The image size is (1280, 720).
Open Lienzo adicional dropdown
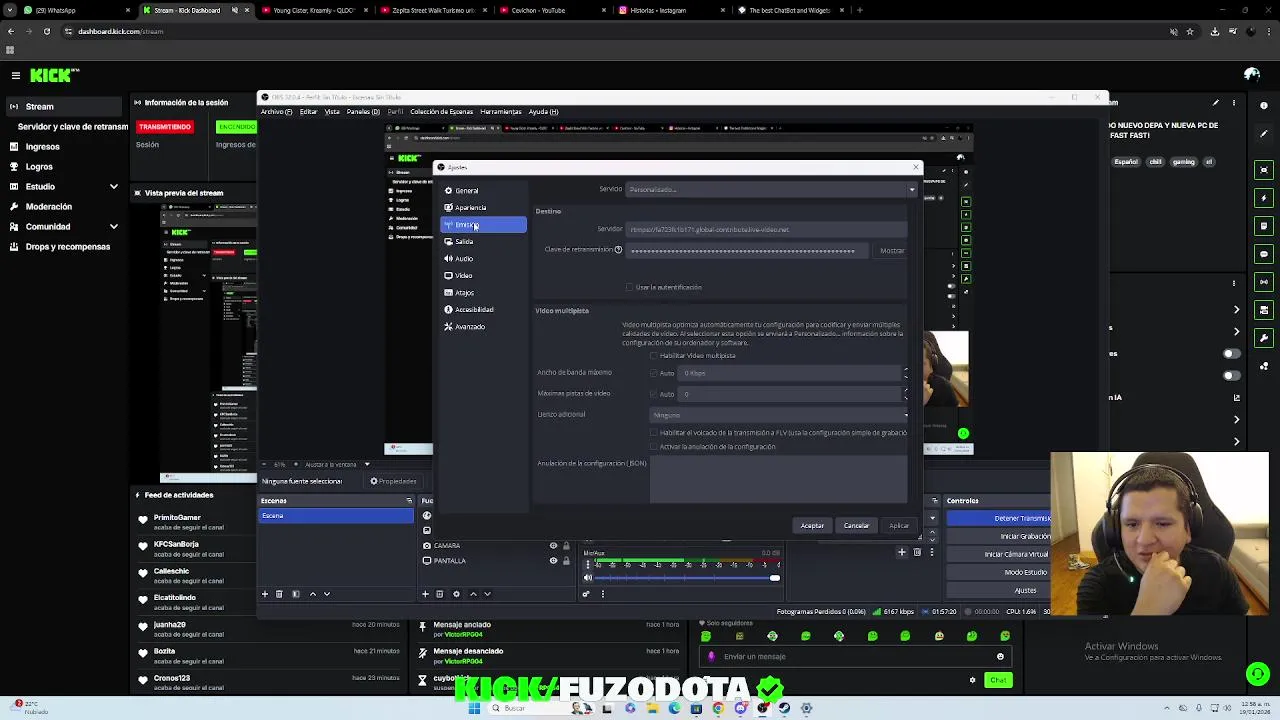pyautogui.click(x=780, y=415)
